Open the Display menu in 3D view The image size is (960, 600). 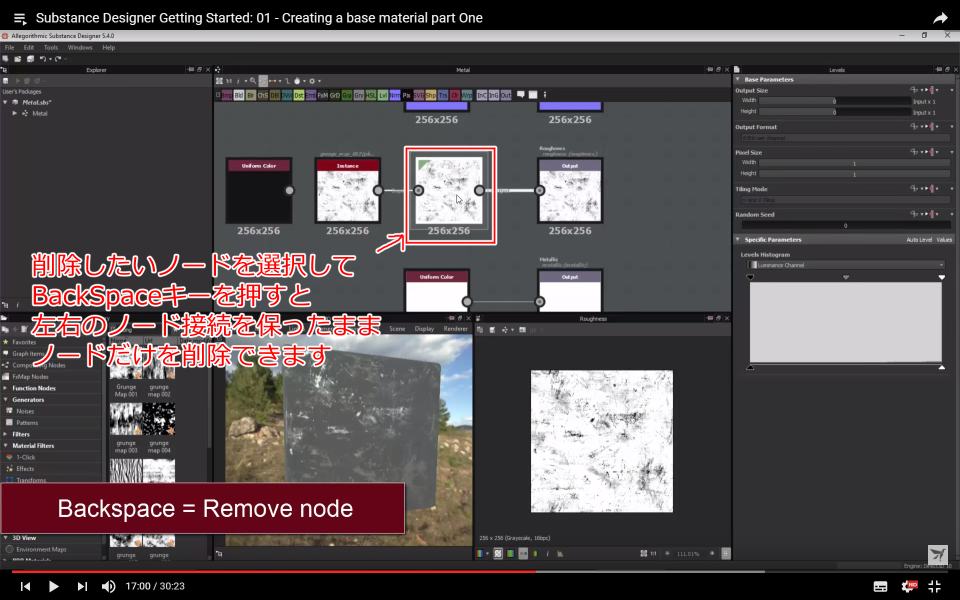[x=424, y=329]
